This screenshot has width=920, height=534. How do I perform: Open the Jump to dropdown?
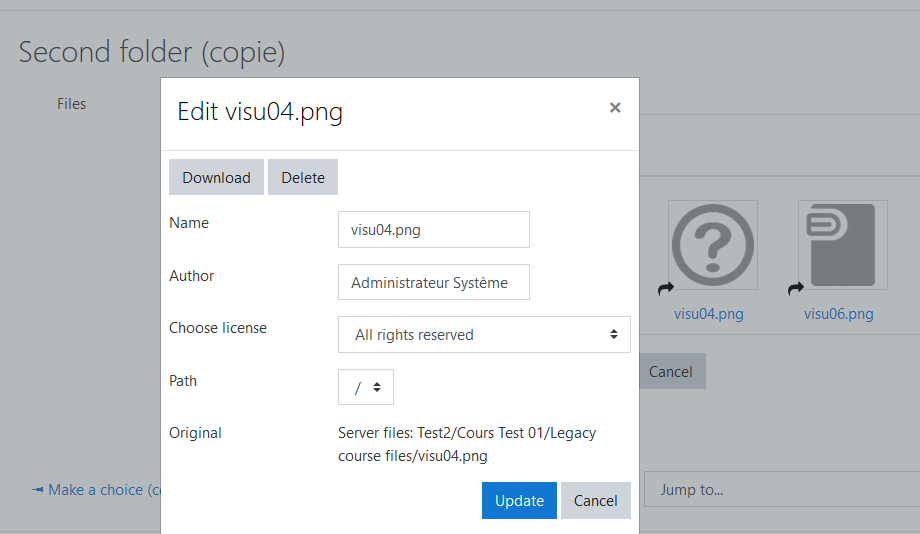click(x=782, y=489)
